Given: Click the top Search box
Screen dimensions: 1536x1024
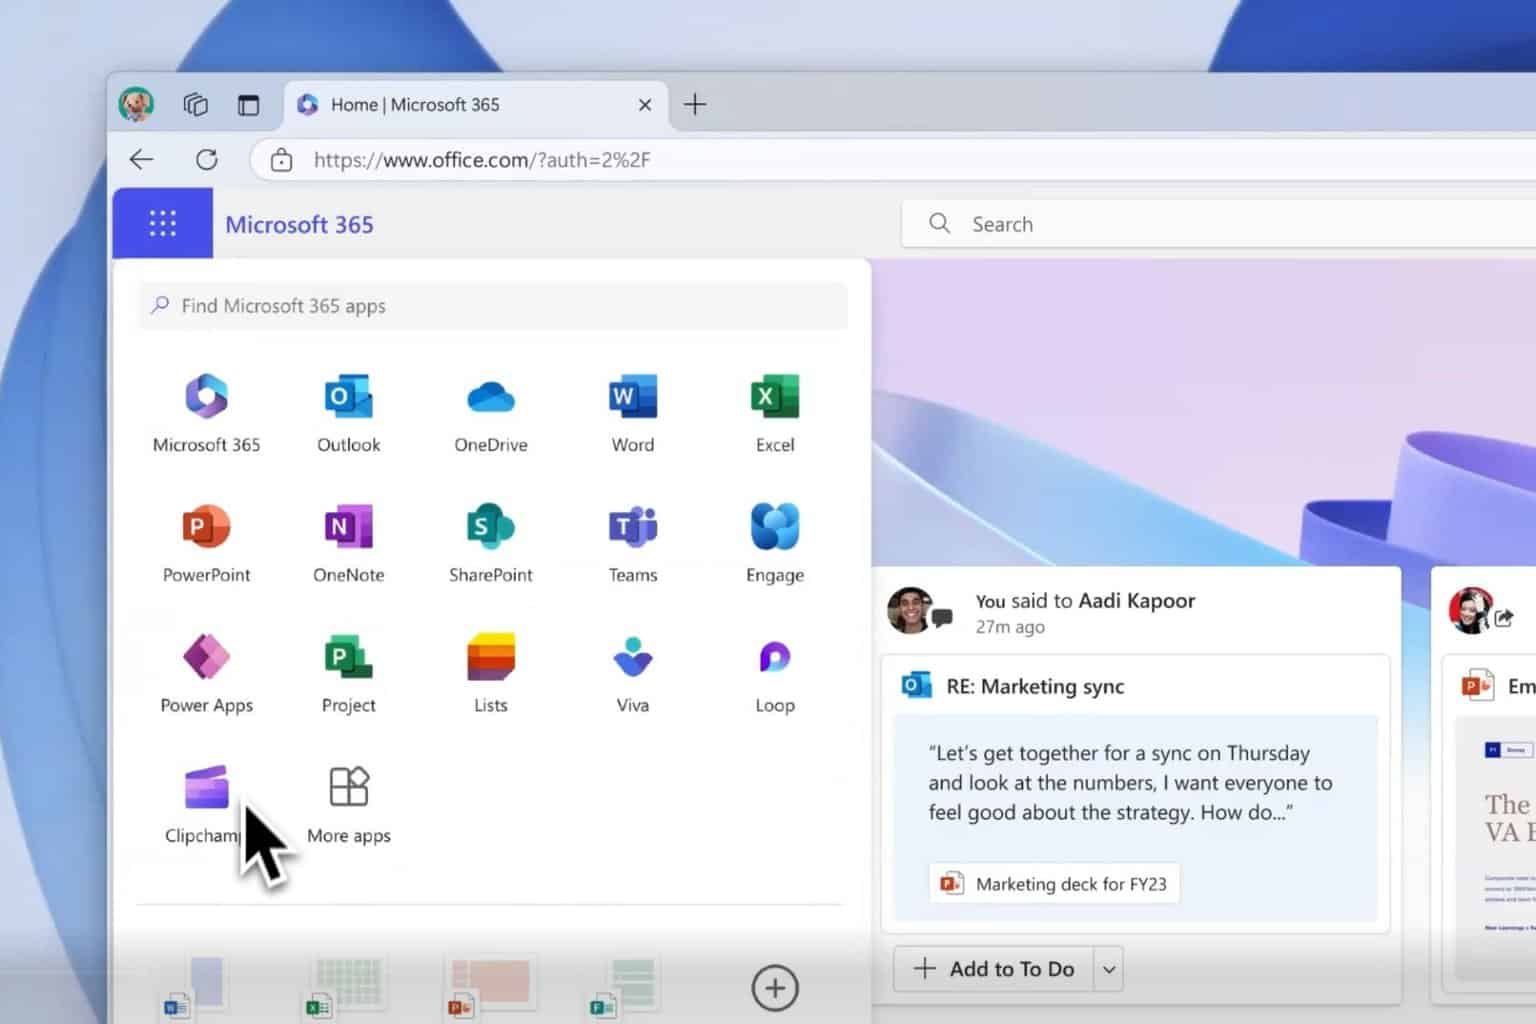Looking at the screenshot, I should [1218, 224].
